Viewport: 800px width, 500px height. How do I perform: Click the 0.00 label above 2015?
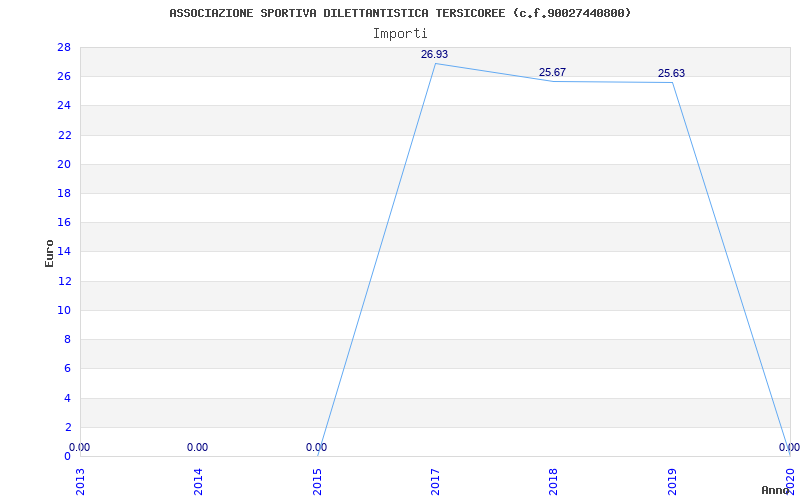316,447
